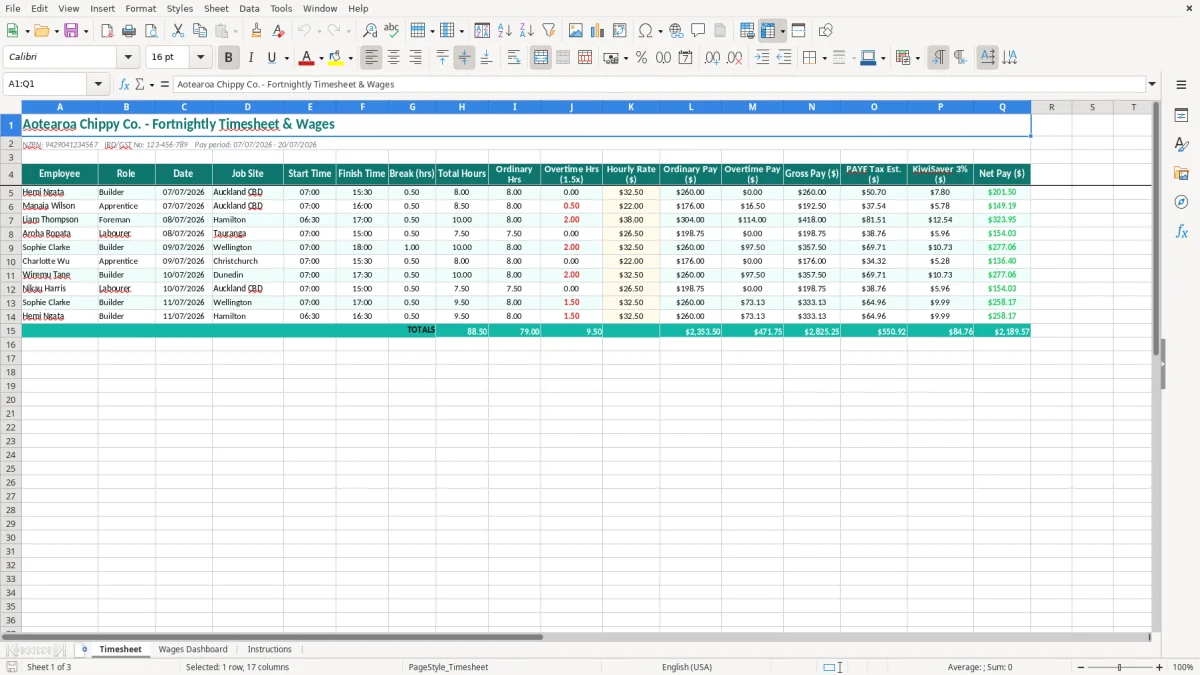The image size is (1200, 675).
Task: Open the Borders dropdown arrow
Action: [x=824, y=58]
